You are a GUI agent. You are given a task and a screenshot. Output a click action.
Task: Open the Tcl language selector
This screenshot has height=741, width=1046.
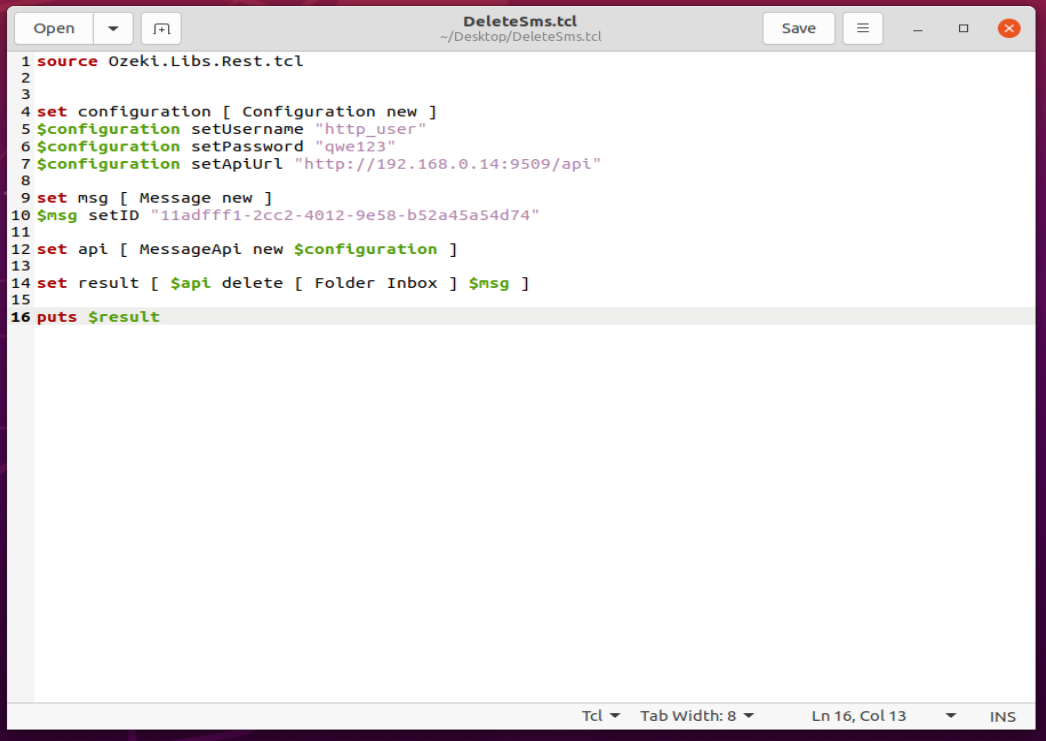[600, 716]
